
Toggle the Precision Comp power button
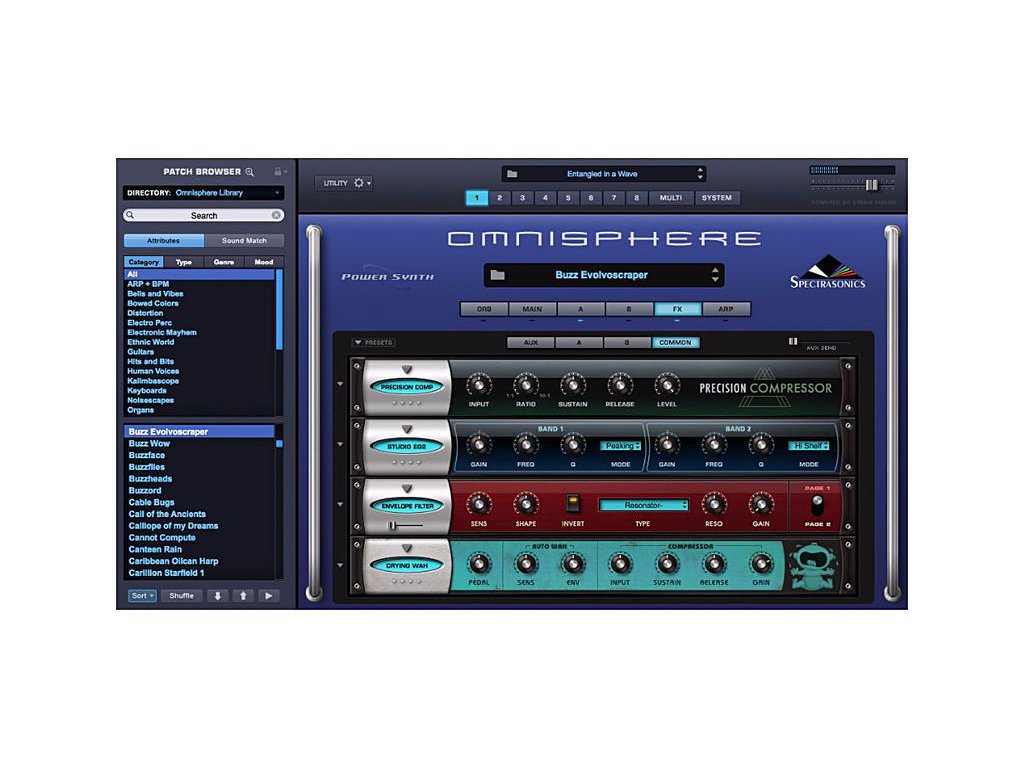point(407,387)
